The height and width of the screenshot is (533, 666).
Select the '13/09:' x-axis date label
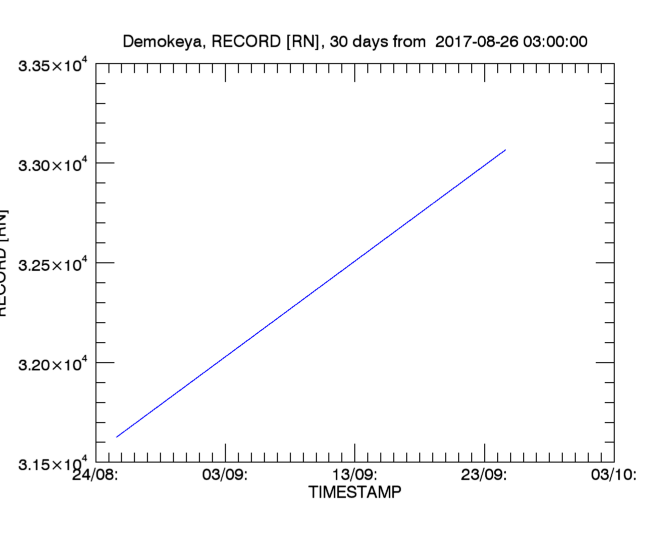pos(355,476)
